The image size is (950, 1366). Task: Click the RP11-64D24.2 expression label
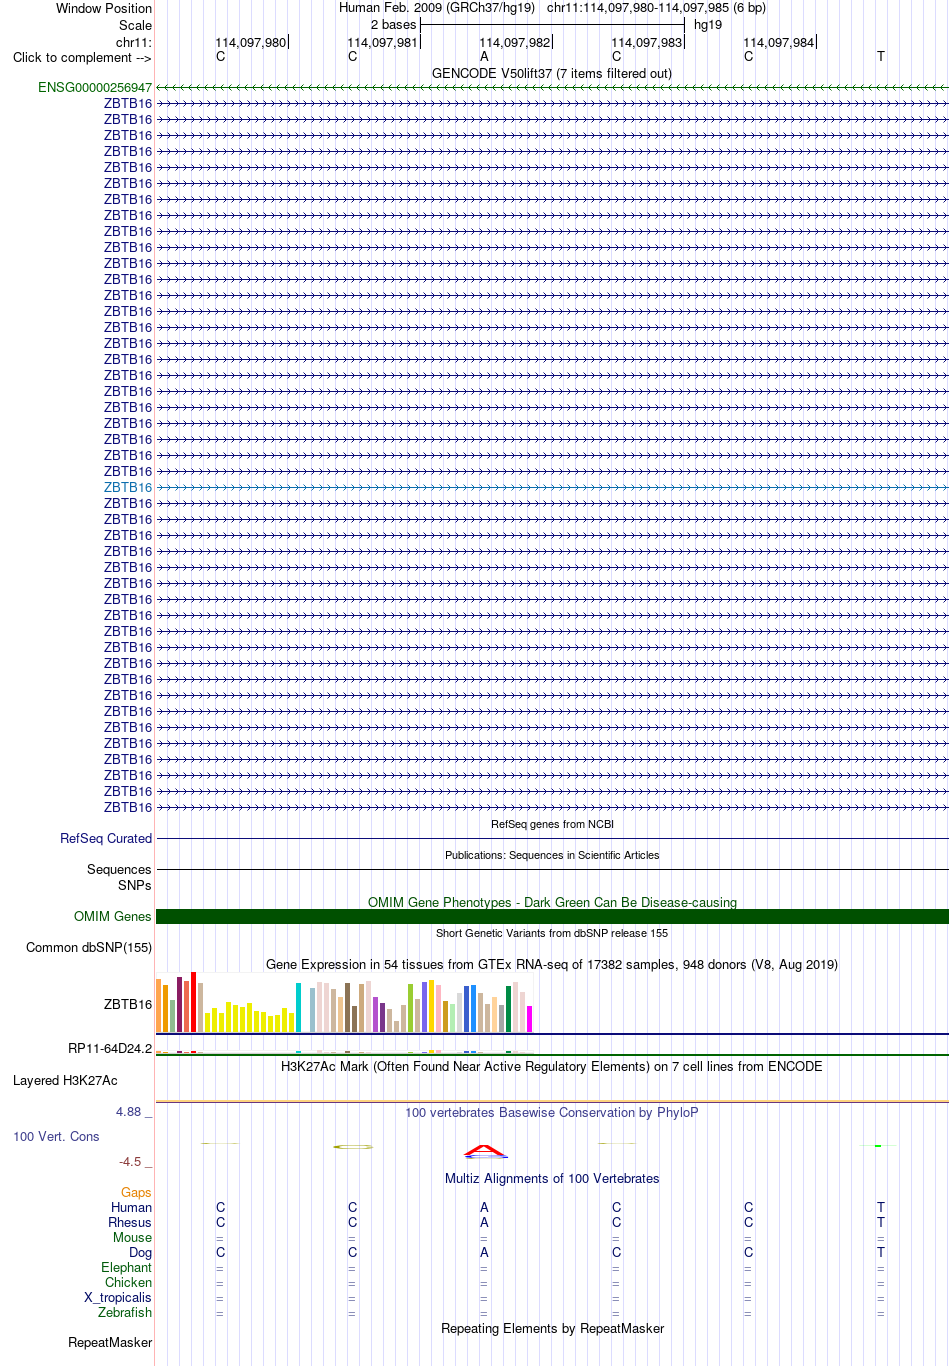110,1049
